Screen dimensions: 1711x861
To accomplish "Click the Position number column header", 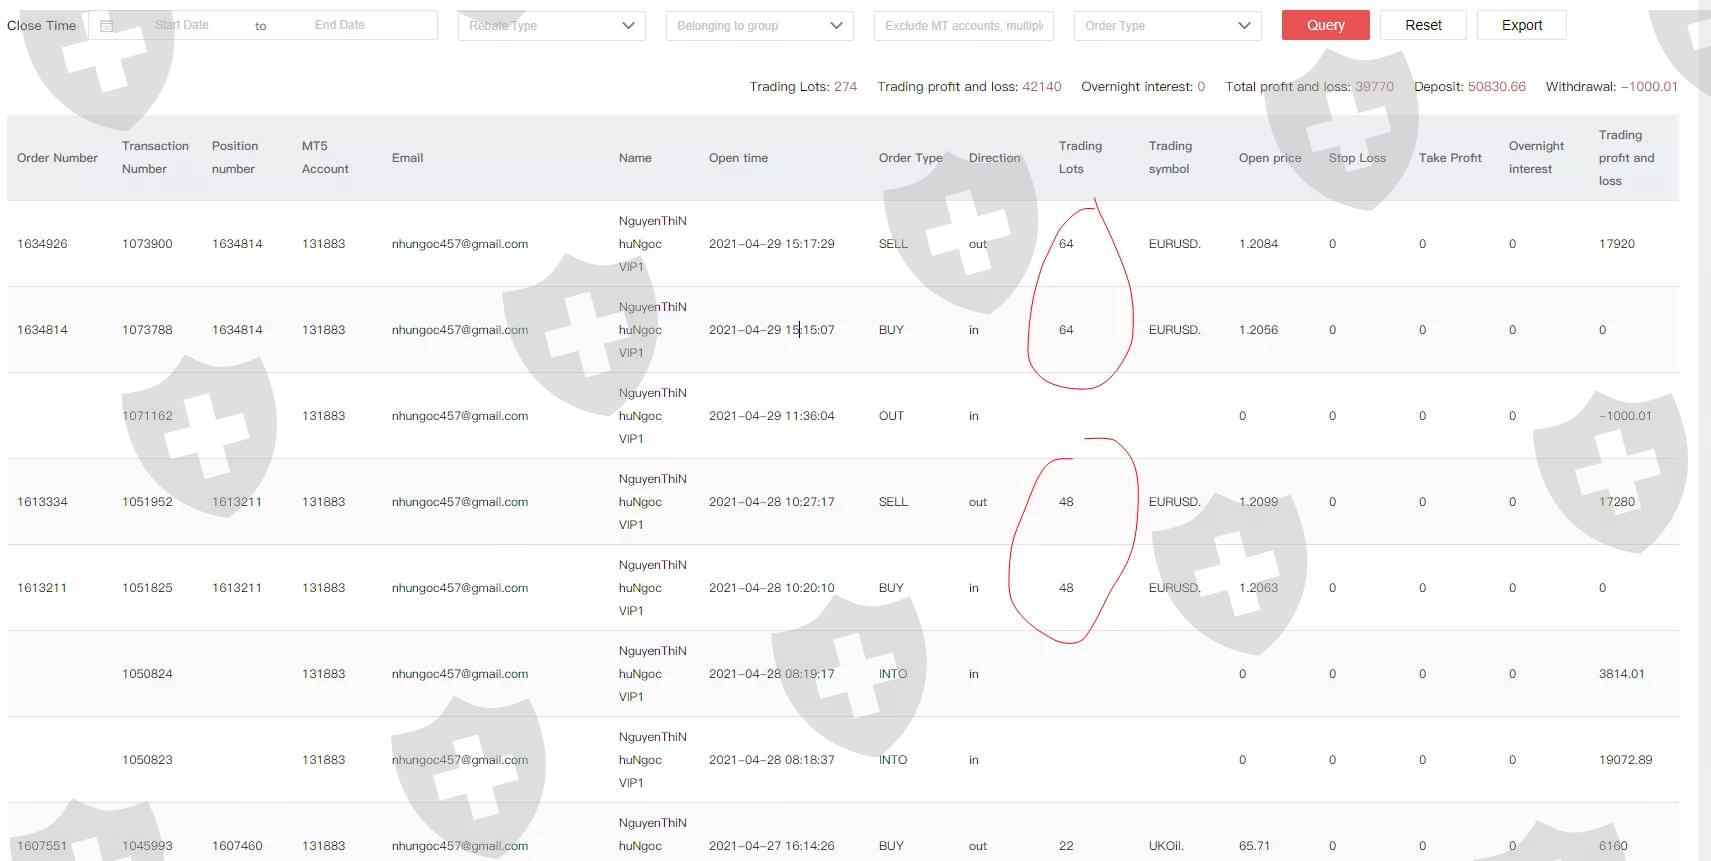I will click(235, 157).
